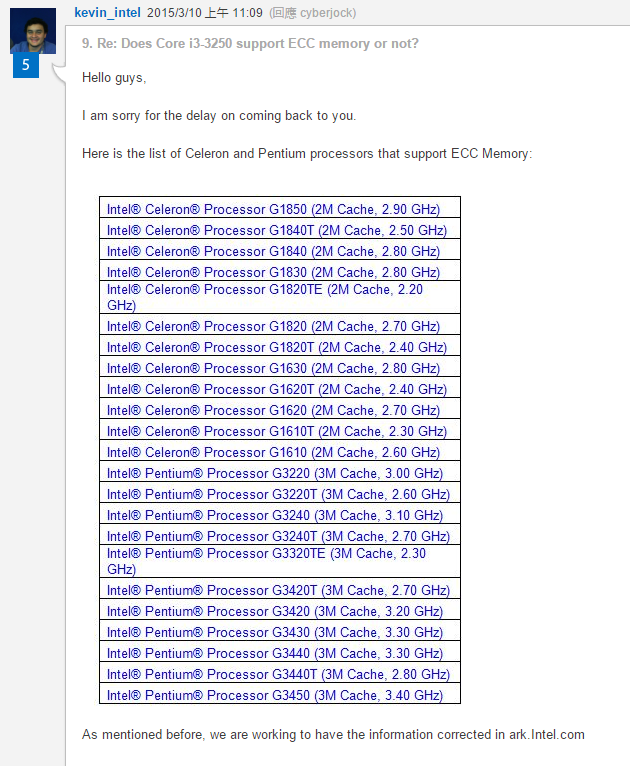The width and height of the screenshot is (630, 766).
Task: Open Celeron Processor G1850 link
Action: [x=273, y=210]
